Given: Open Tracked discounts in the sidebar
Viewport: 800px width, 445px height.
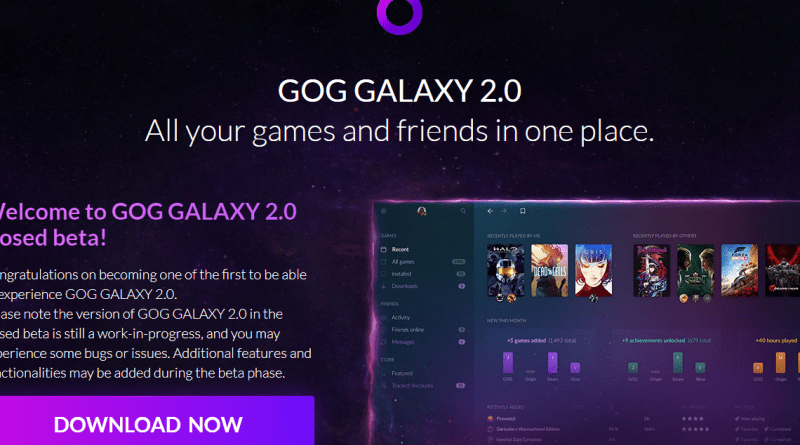Looking at the screenshot, I should coord(412,385).
